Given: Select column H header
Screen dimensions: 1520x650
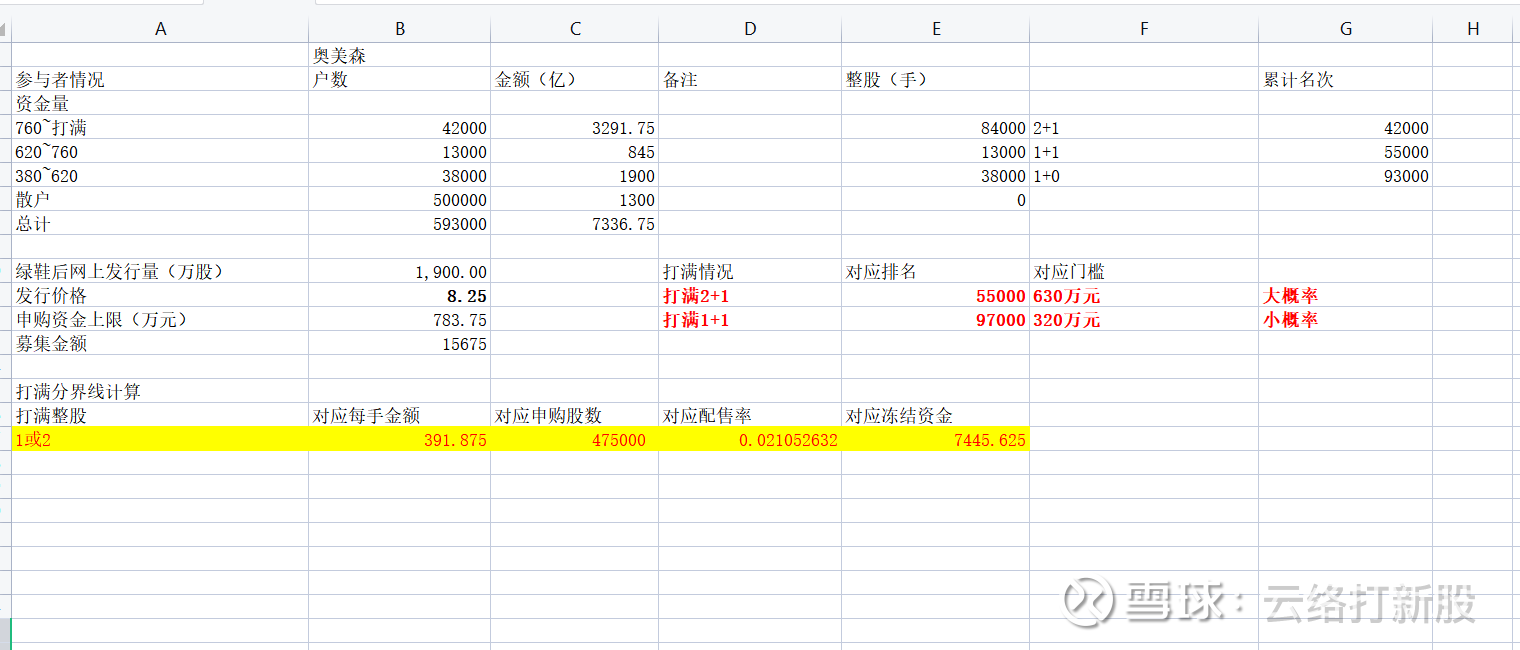Looking at the screenshot, I should coord(1473,29).
